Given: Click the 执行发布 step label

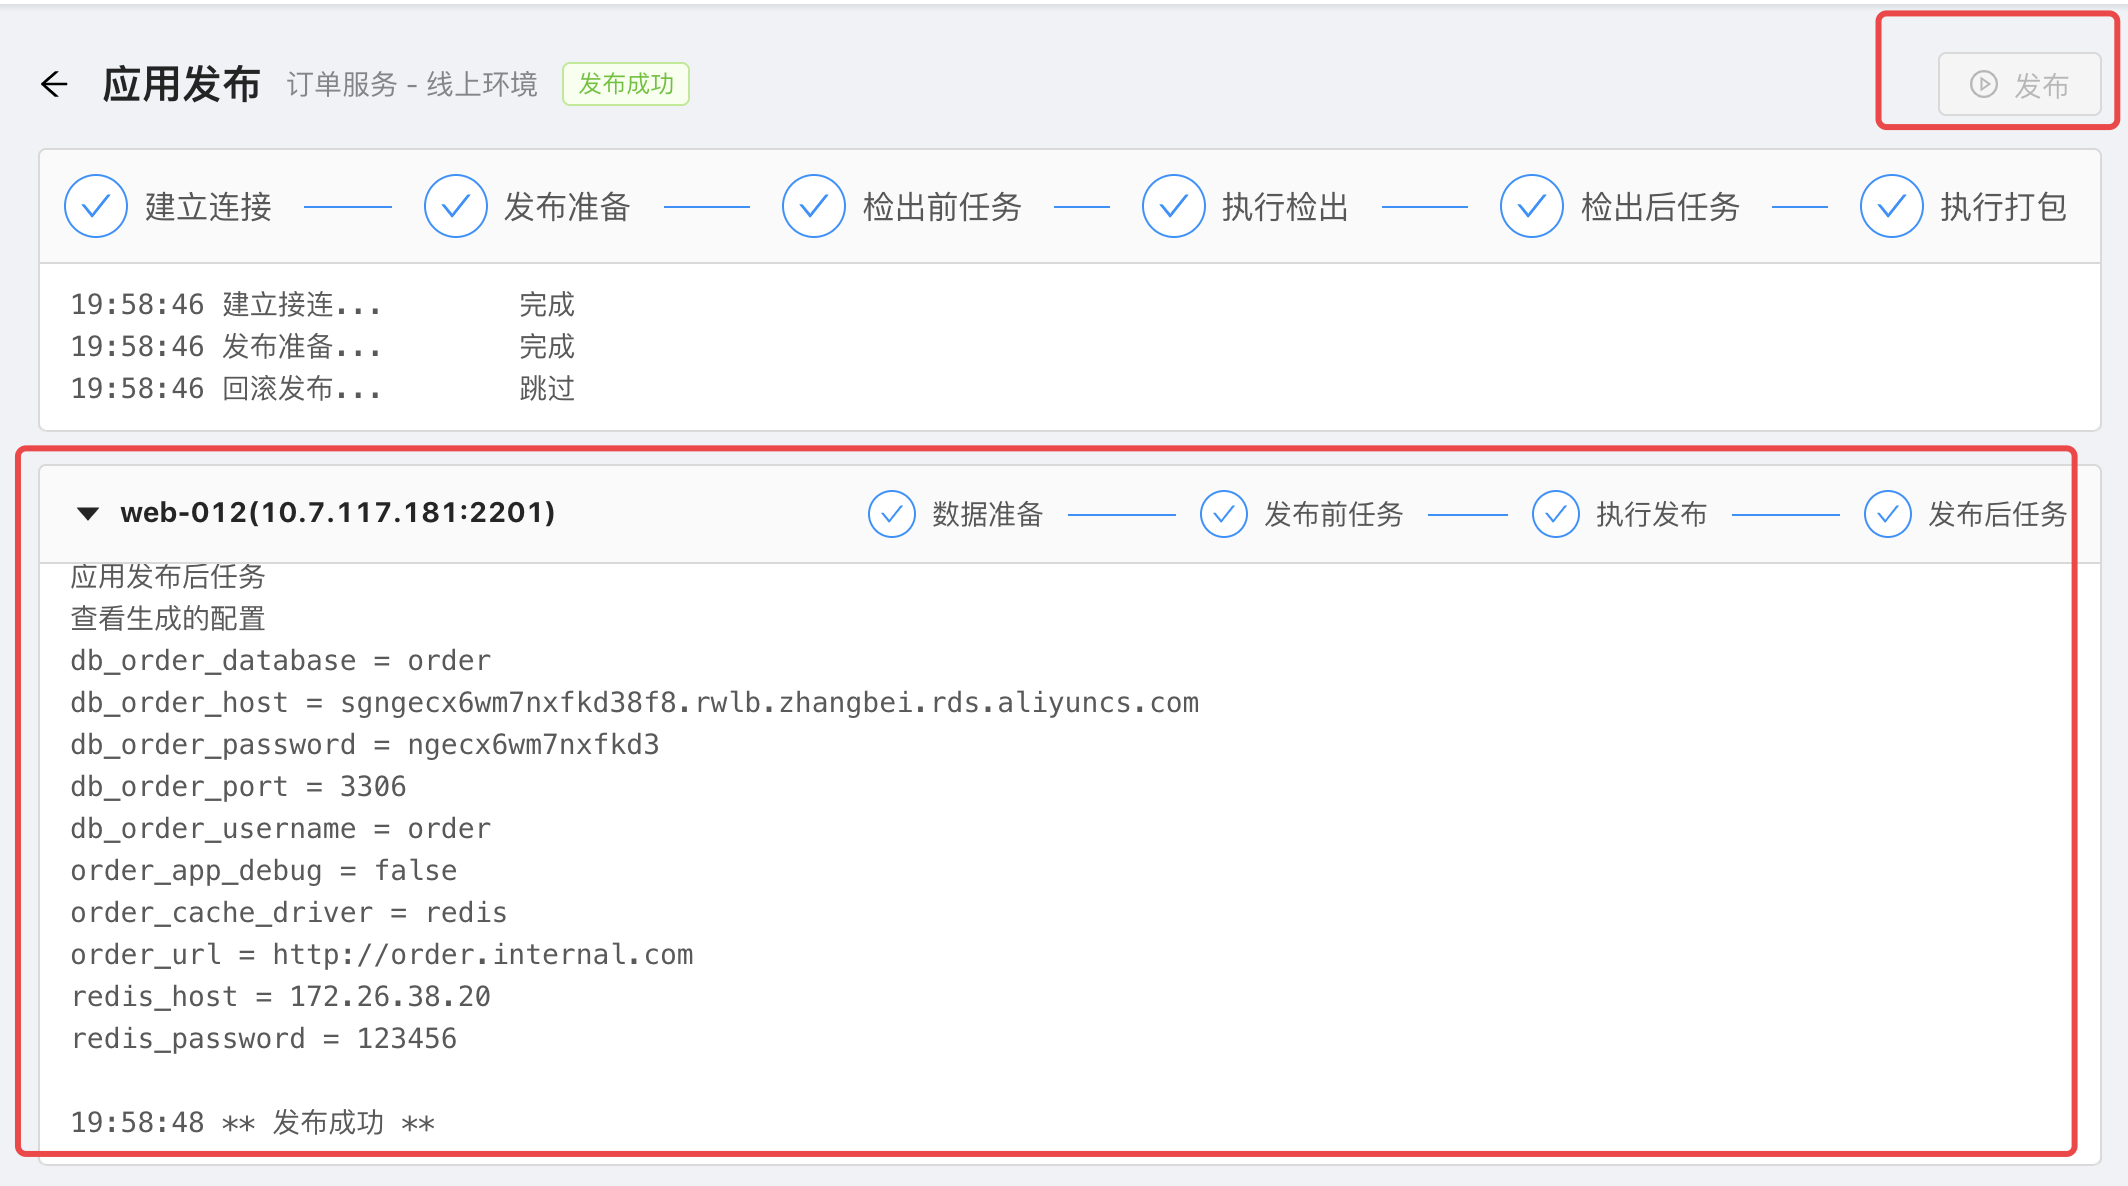Looking at the screenshot, I should coord(1652,514).
